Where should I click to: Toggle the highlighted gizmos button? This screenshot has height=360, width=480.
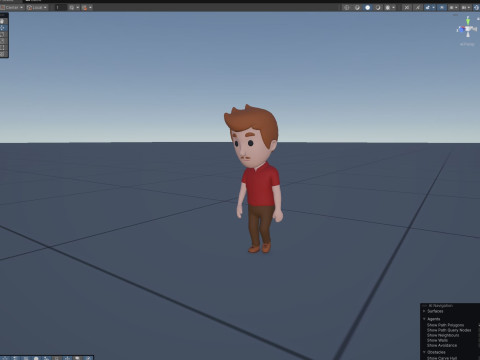[442, 7]
